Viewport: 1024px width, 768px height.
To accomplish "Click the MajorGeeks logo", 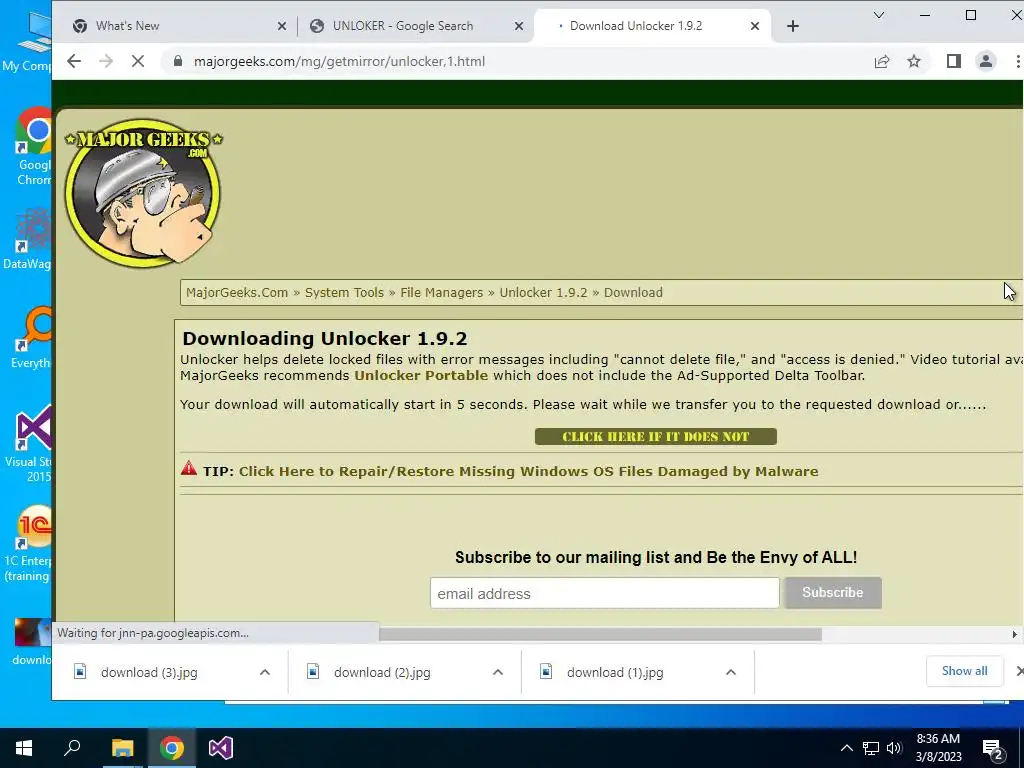I will pos(143,193).
